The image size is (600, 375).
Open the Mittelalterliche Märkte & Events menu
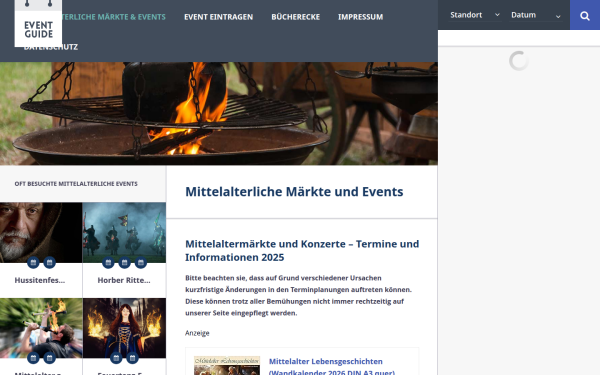coord(114,17)
